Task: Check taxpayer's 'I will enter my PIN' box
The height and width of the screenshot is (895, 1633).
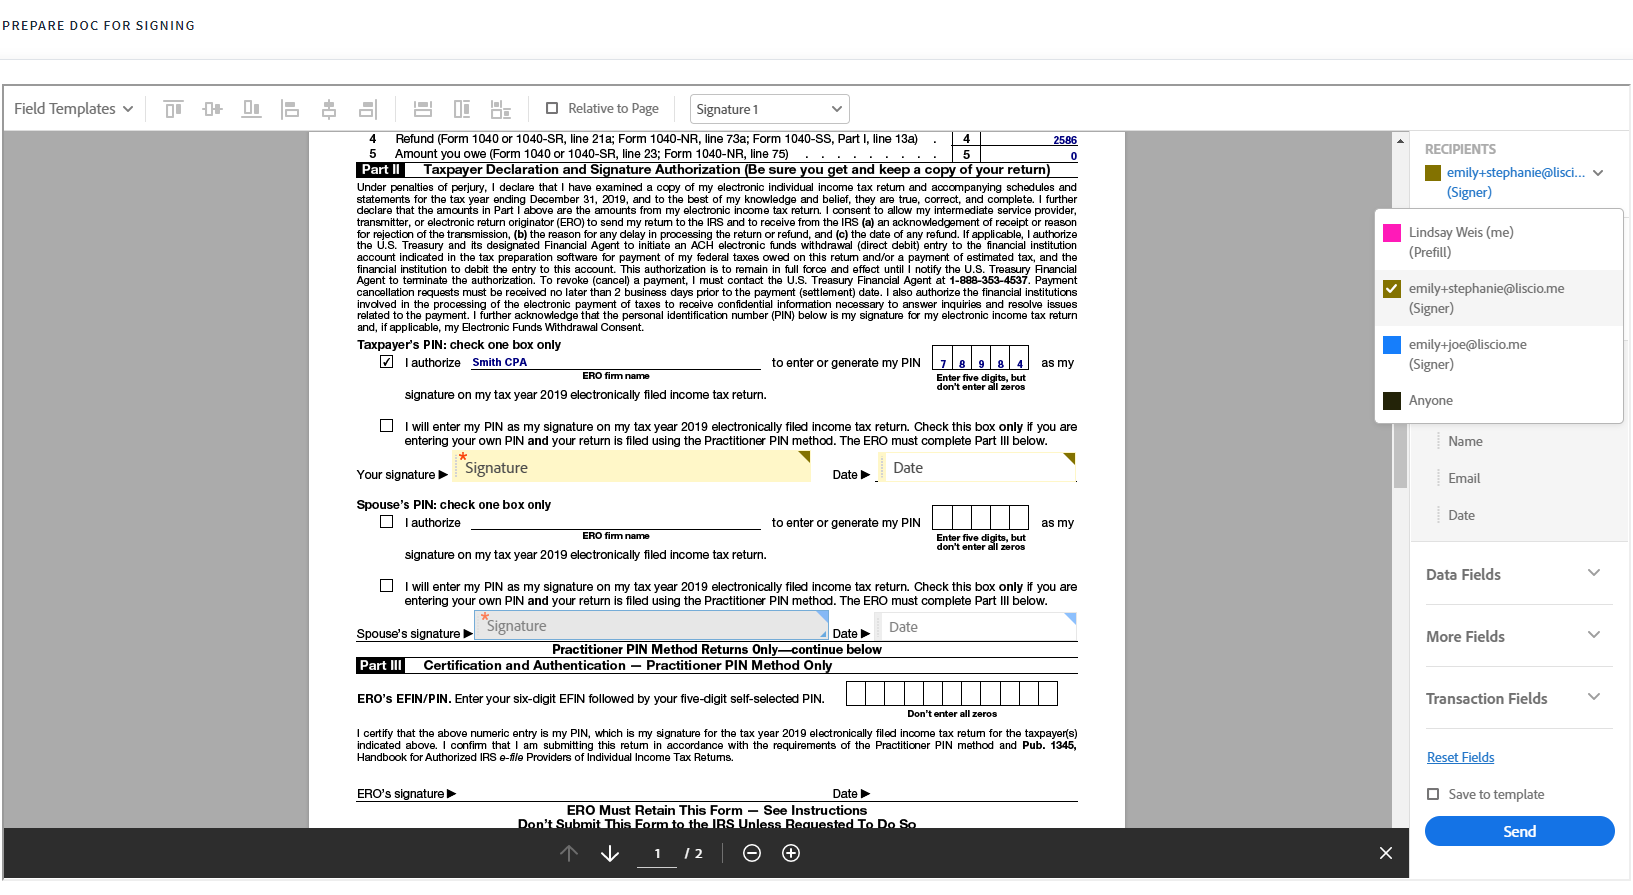Action: click(387, 426)
